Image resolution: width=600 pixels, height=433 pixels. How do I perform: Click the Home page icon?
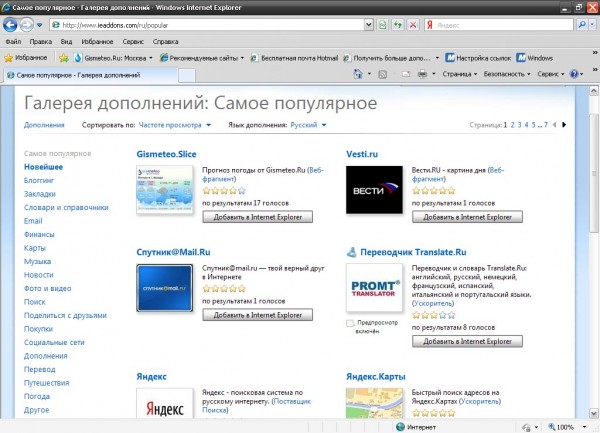(x=358, y=74)
